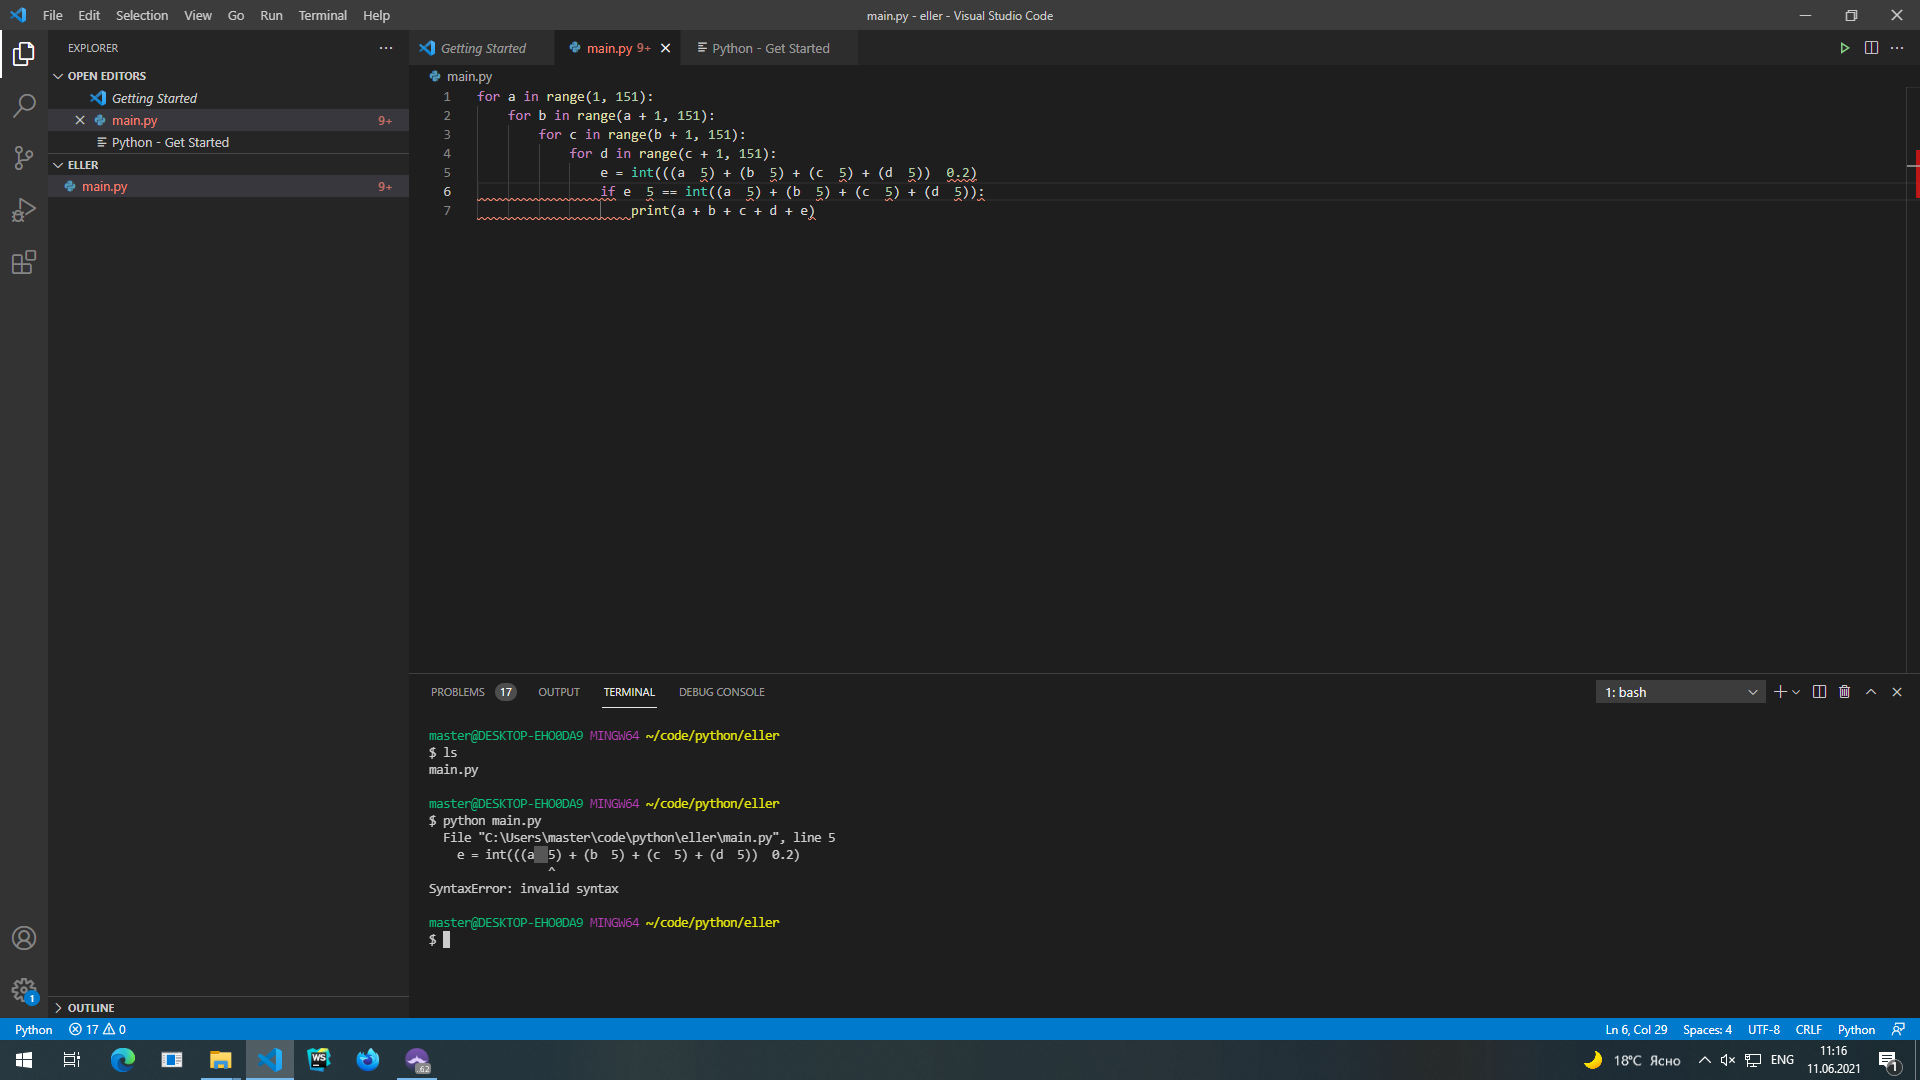The image size is (1920, 1080).
Task: Open the Search view in activity bar
Action: pos(24,106)
